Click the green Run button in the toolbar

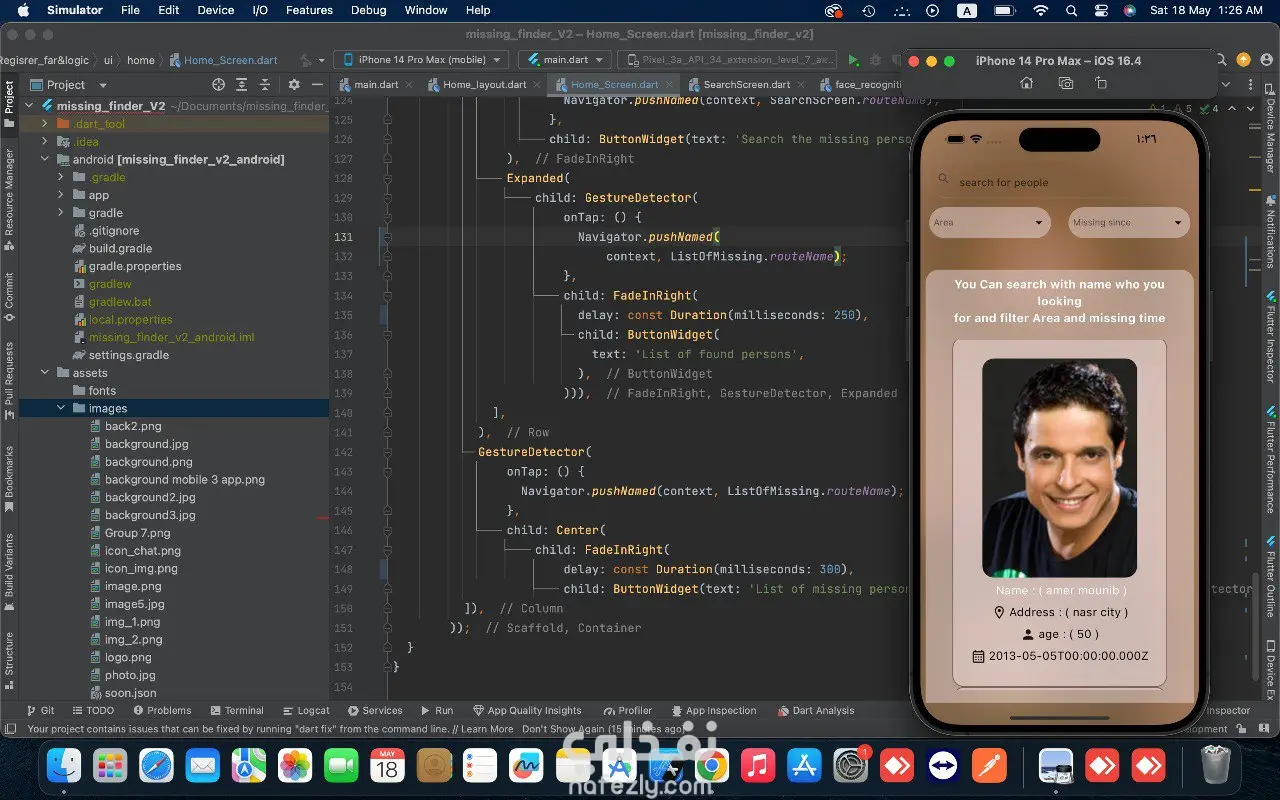(x=853, y=60)
